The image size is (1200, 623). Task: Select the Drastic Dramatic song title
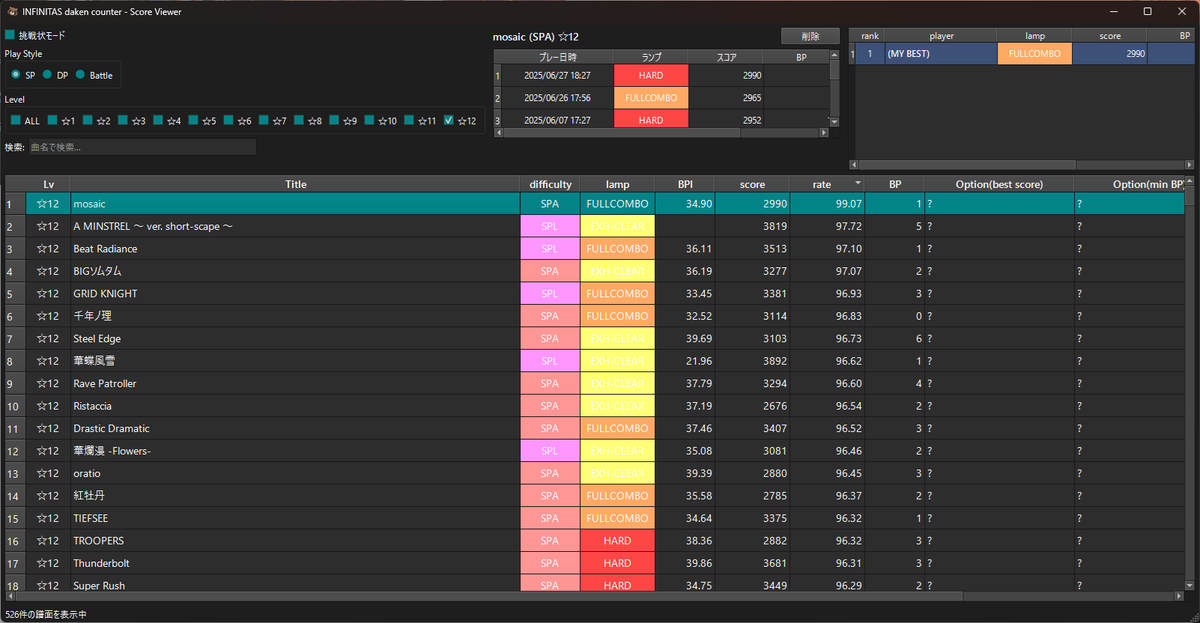(111, 428)
